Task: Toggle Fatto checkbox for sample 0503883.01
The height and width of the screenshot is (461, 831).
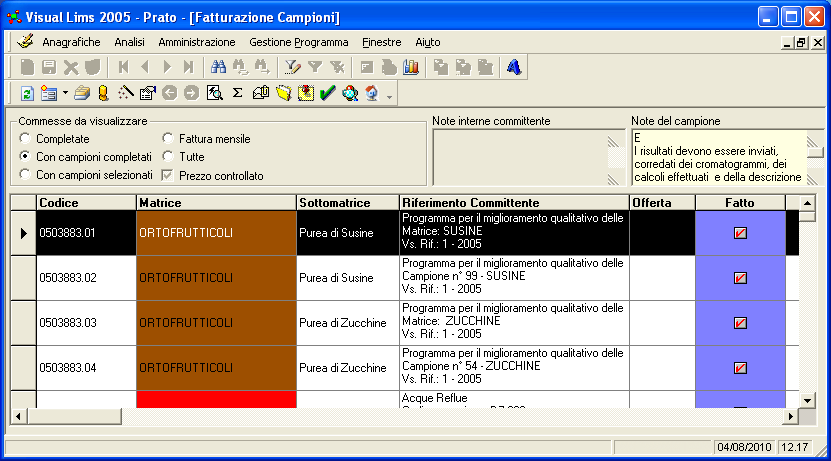Action: (740, 233)
